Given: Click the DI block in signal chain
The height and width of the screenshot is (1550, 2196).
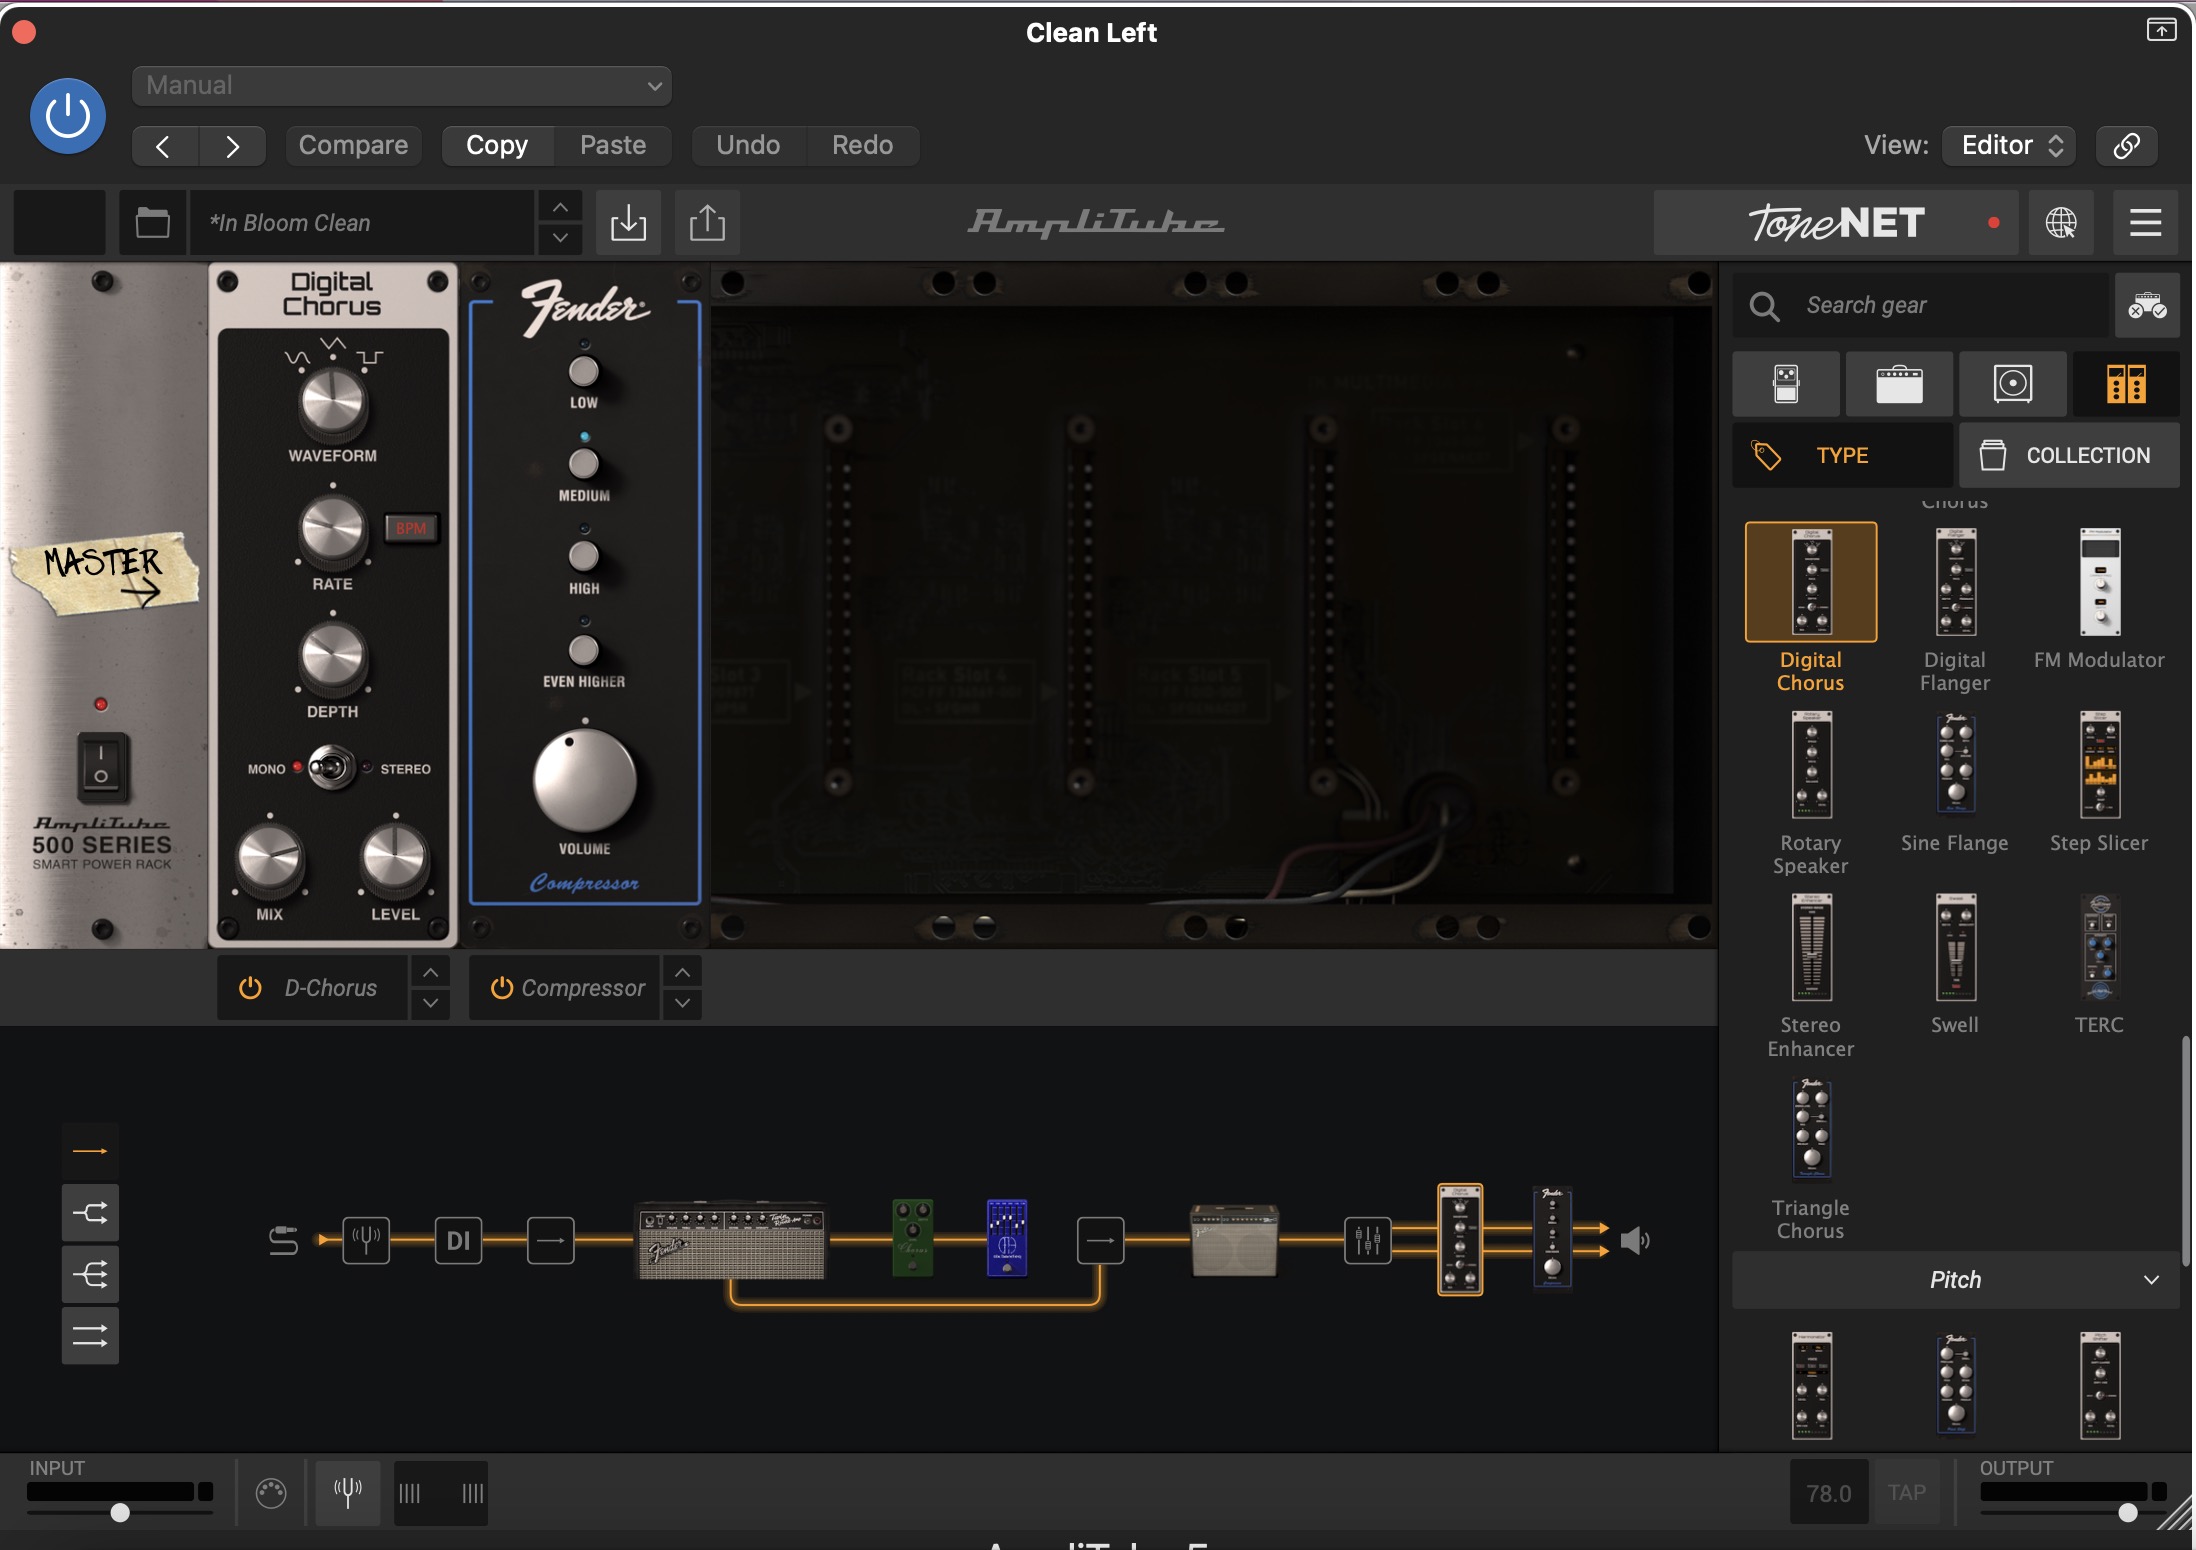Looking at the screenshot, I should (x=458, y=1241).
